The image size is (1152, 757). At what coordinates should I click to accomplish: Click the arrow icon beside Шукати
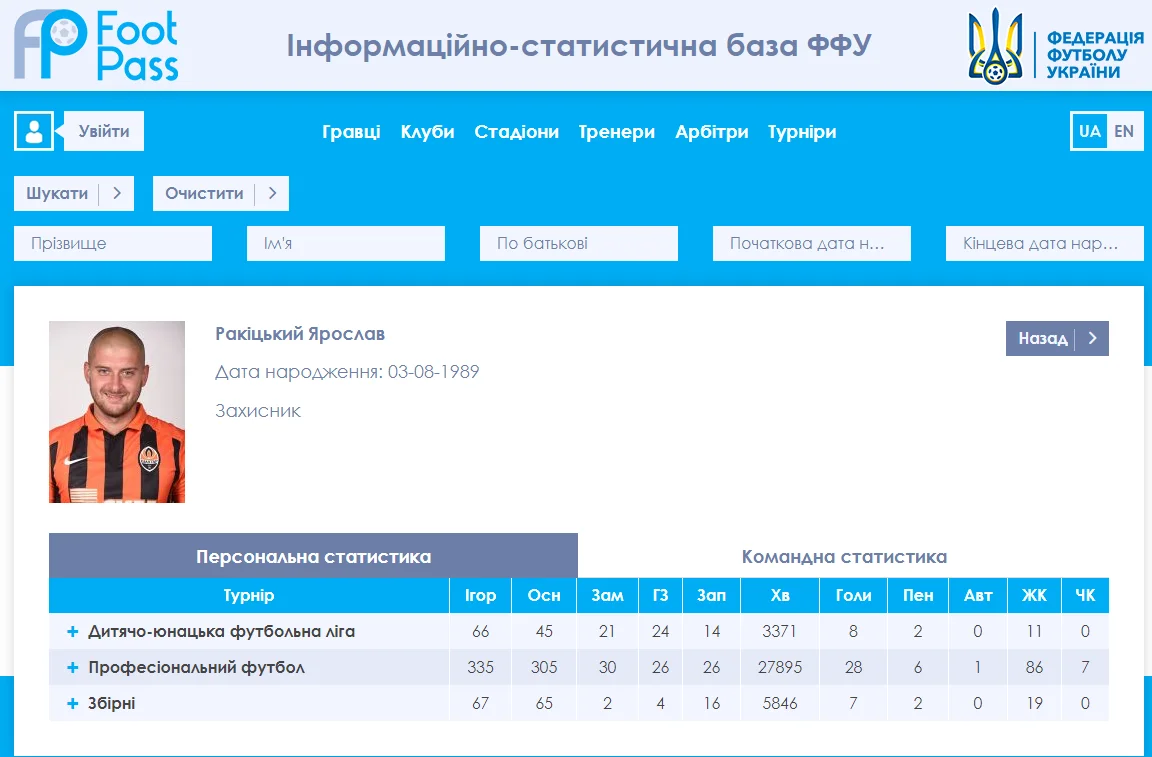point(117,194)
